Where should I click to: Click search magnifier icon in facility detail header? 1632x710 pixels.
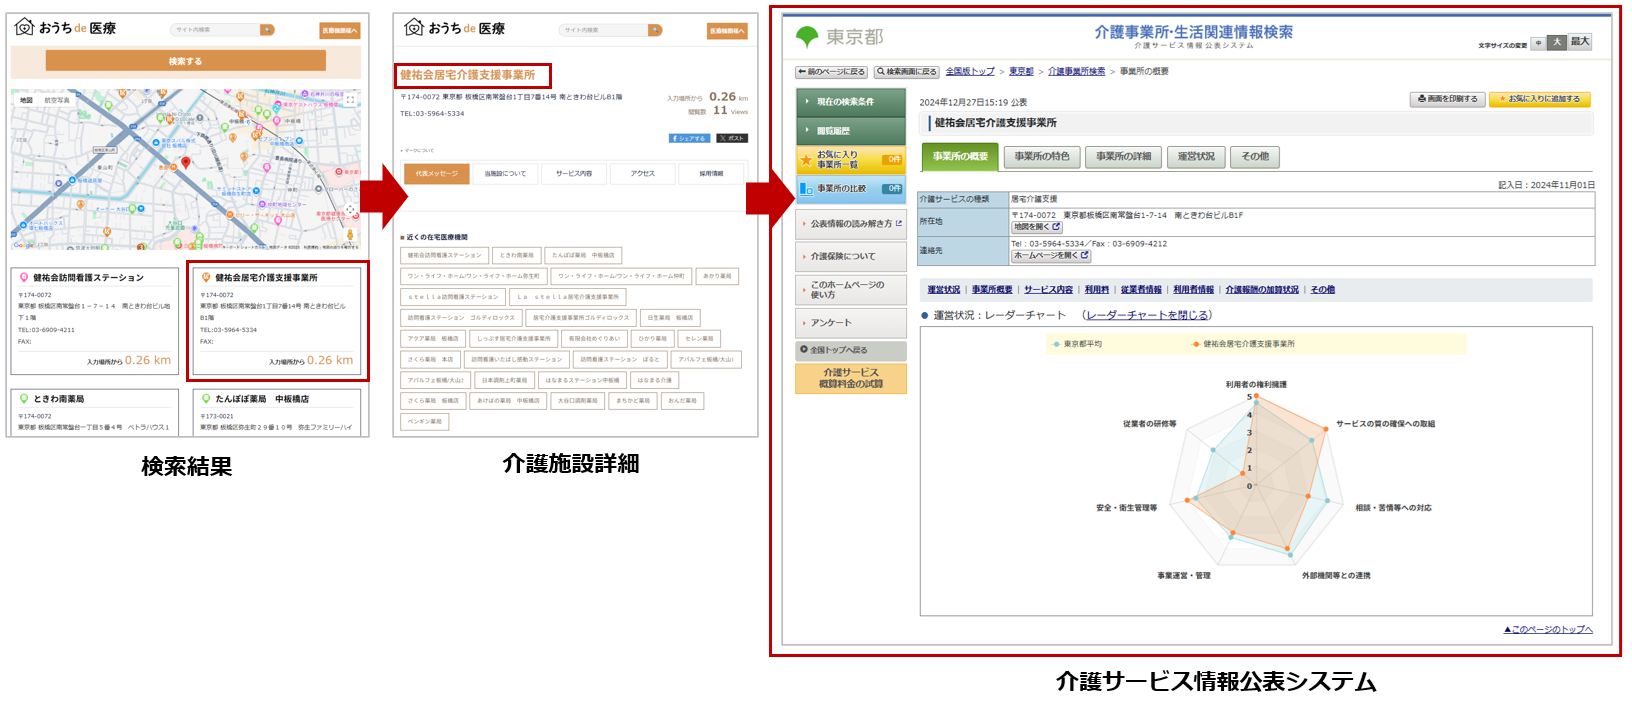click(x=655, y=30)
